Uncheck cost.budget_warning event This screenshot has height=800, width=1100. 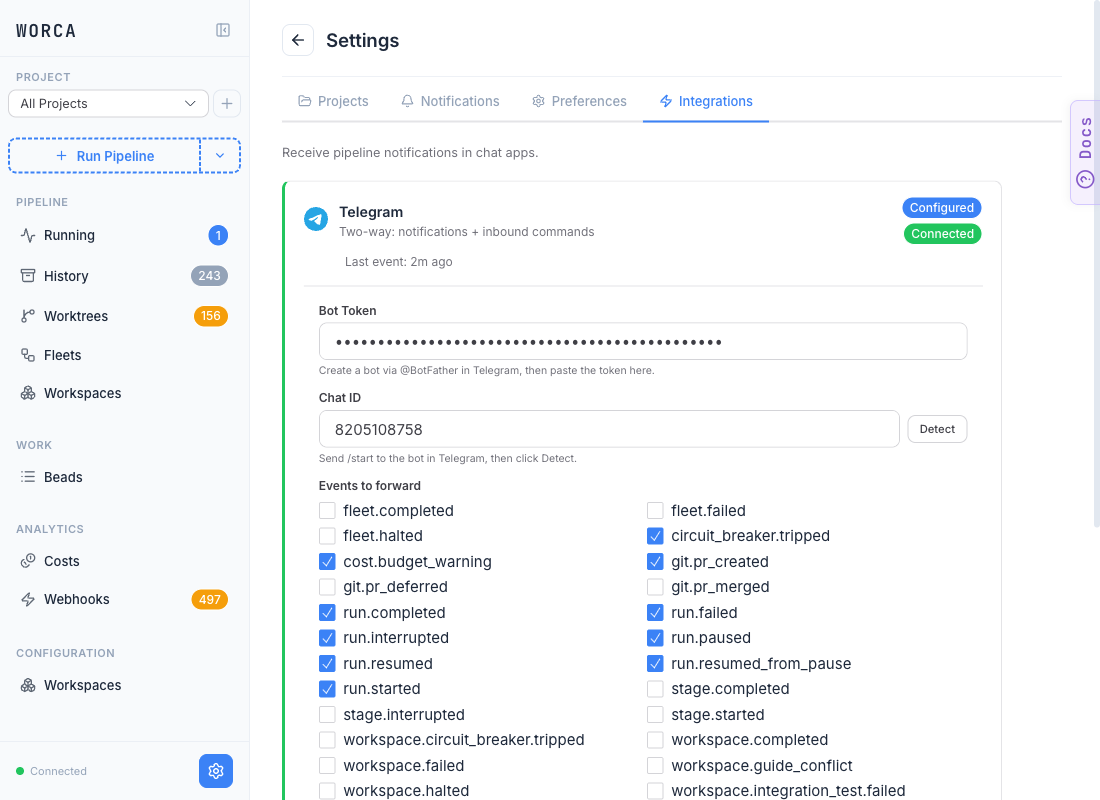click(327, 561)
